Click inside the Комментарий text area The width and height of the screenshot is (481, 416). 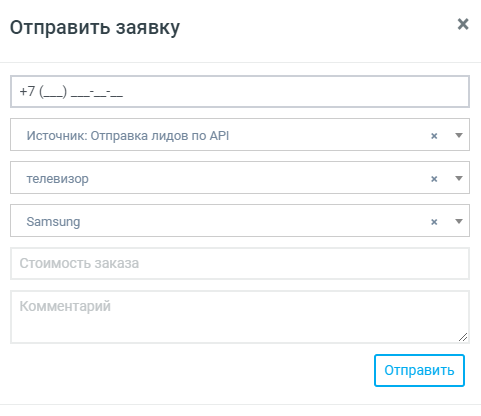(240, 317)
